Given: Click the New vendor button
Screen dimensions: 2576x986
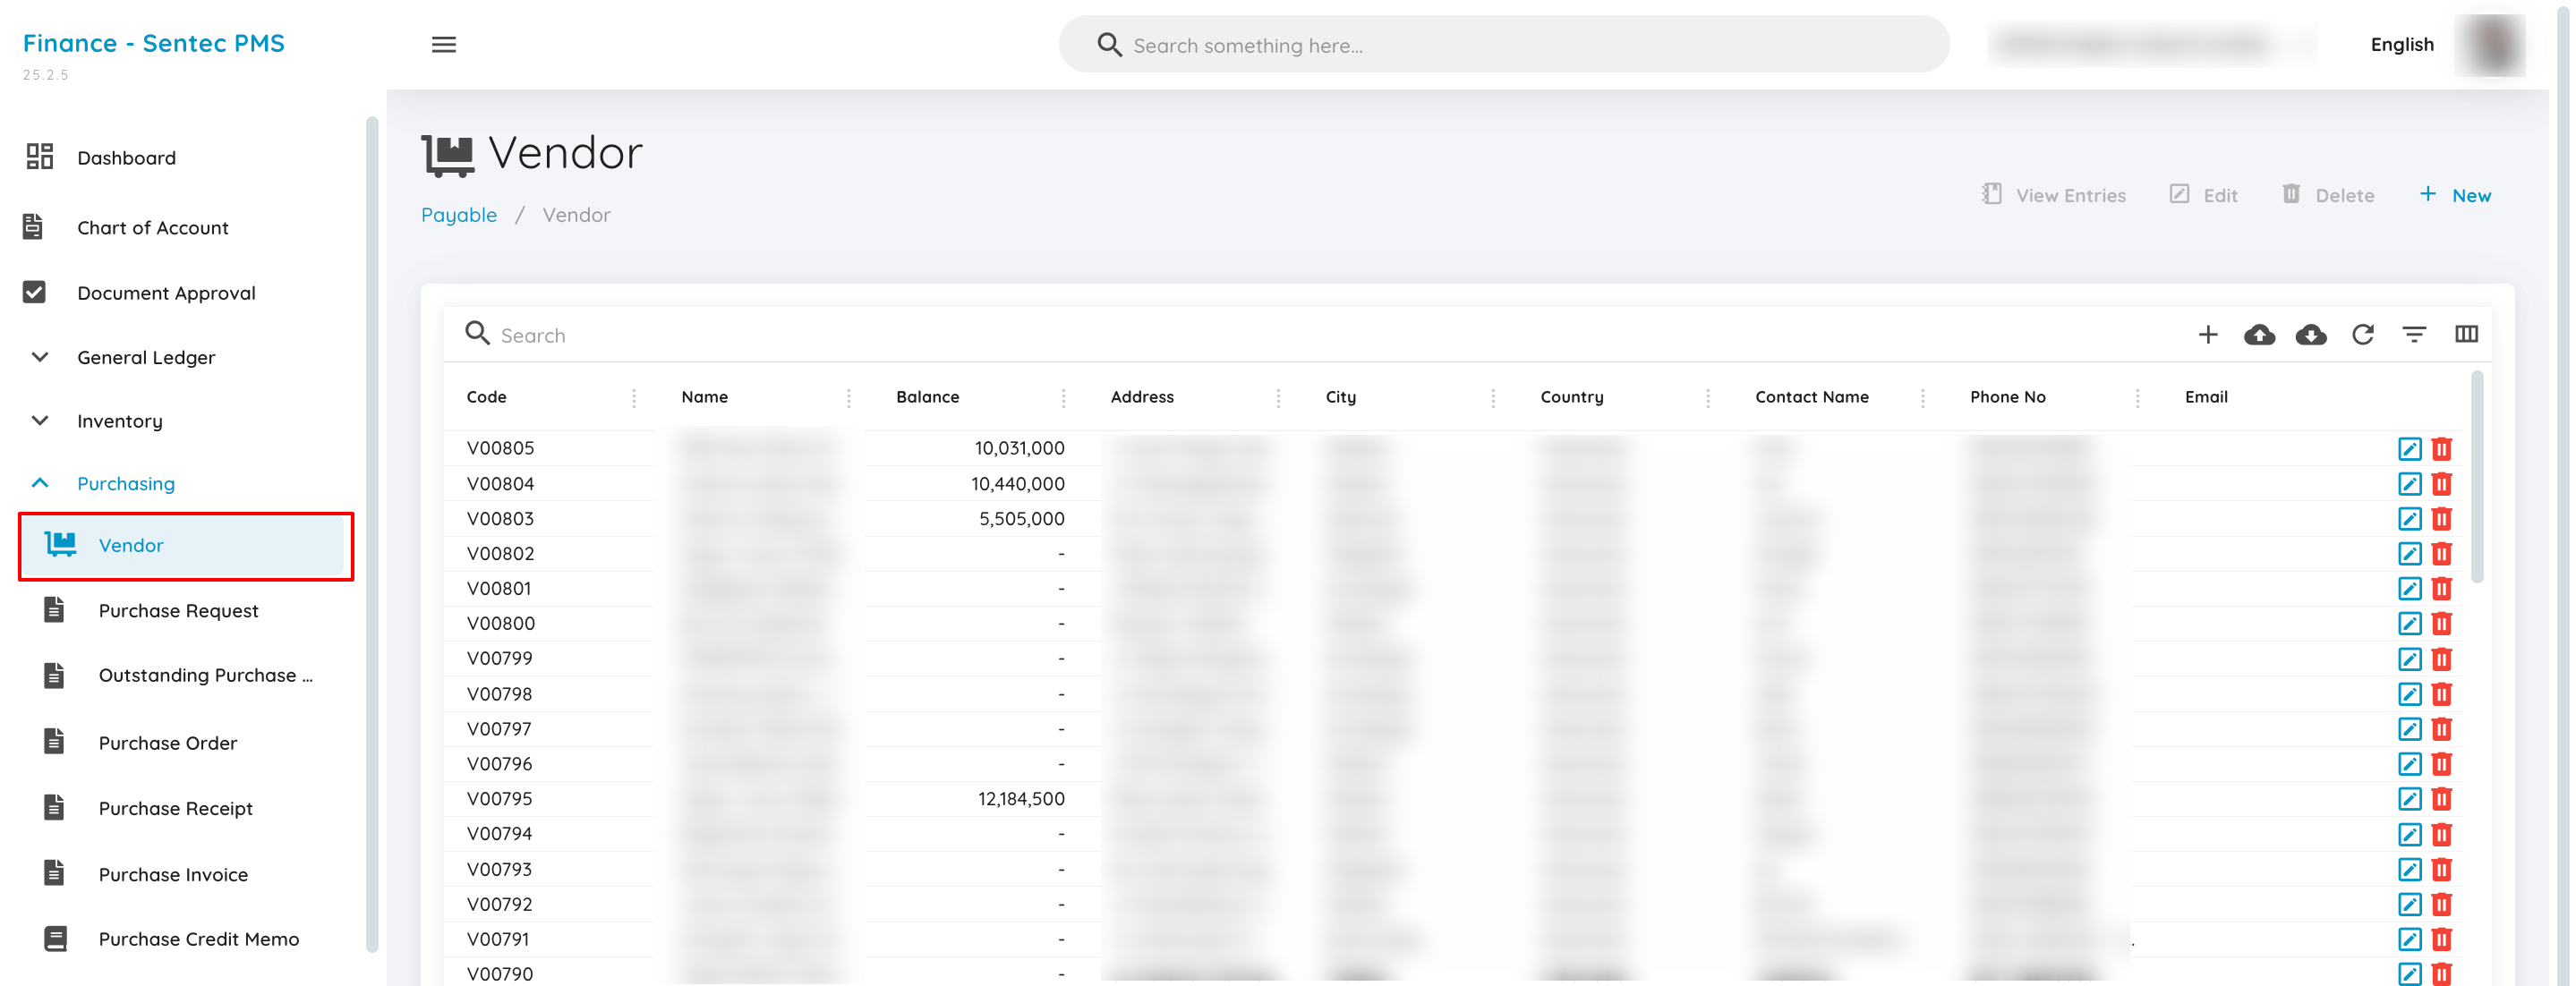Looking at the screenshot, I should [x=2455, y=195].
